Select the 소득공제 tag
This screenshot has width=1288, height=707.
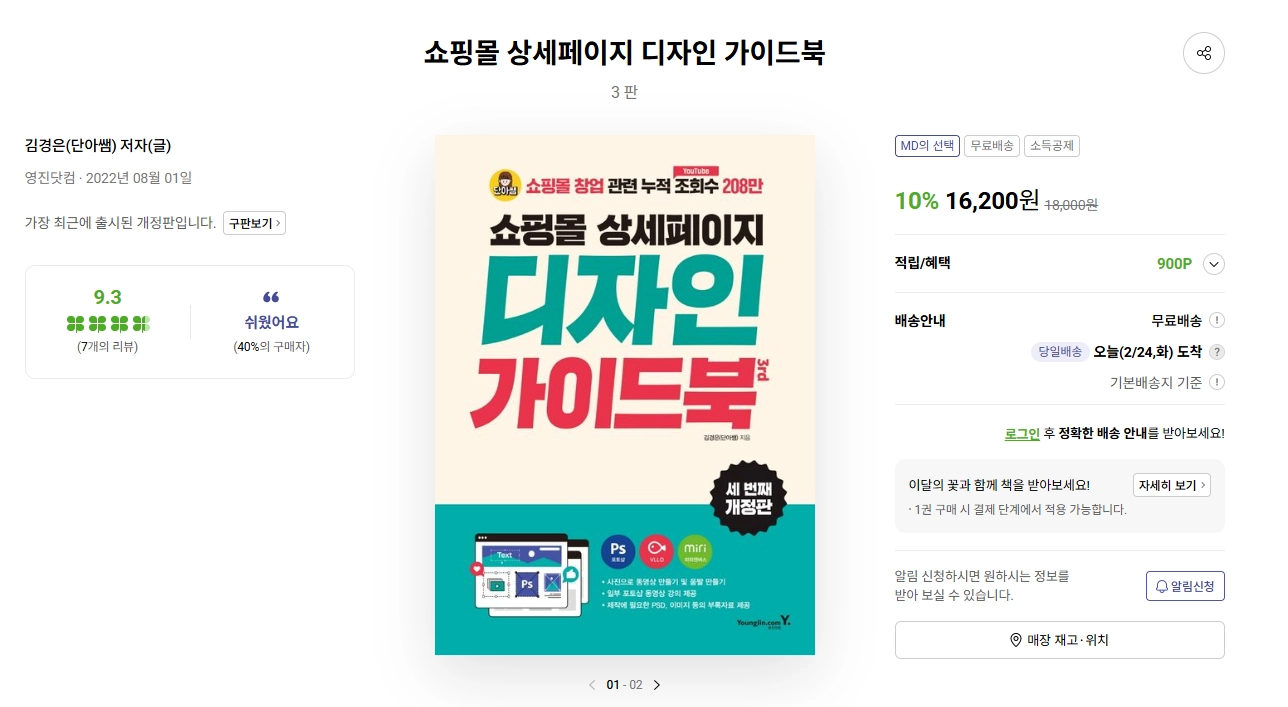click(x=1051, y=146)
